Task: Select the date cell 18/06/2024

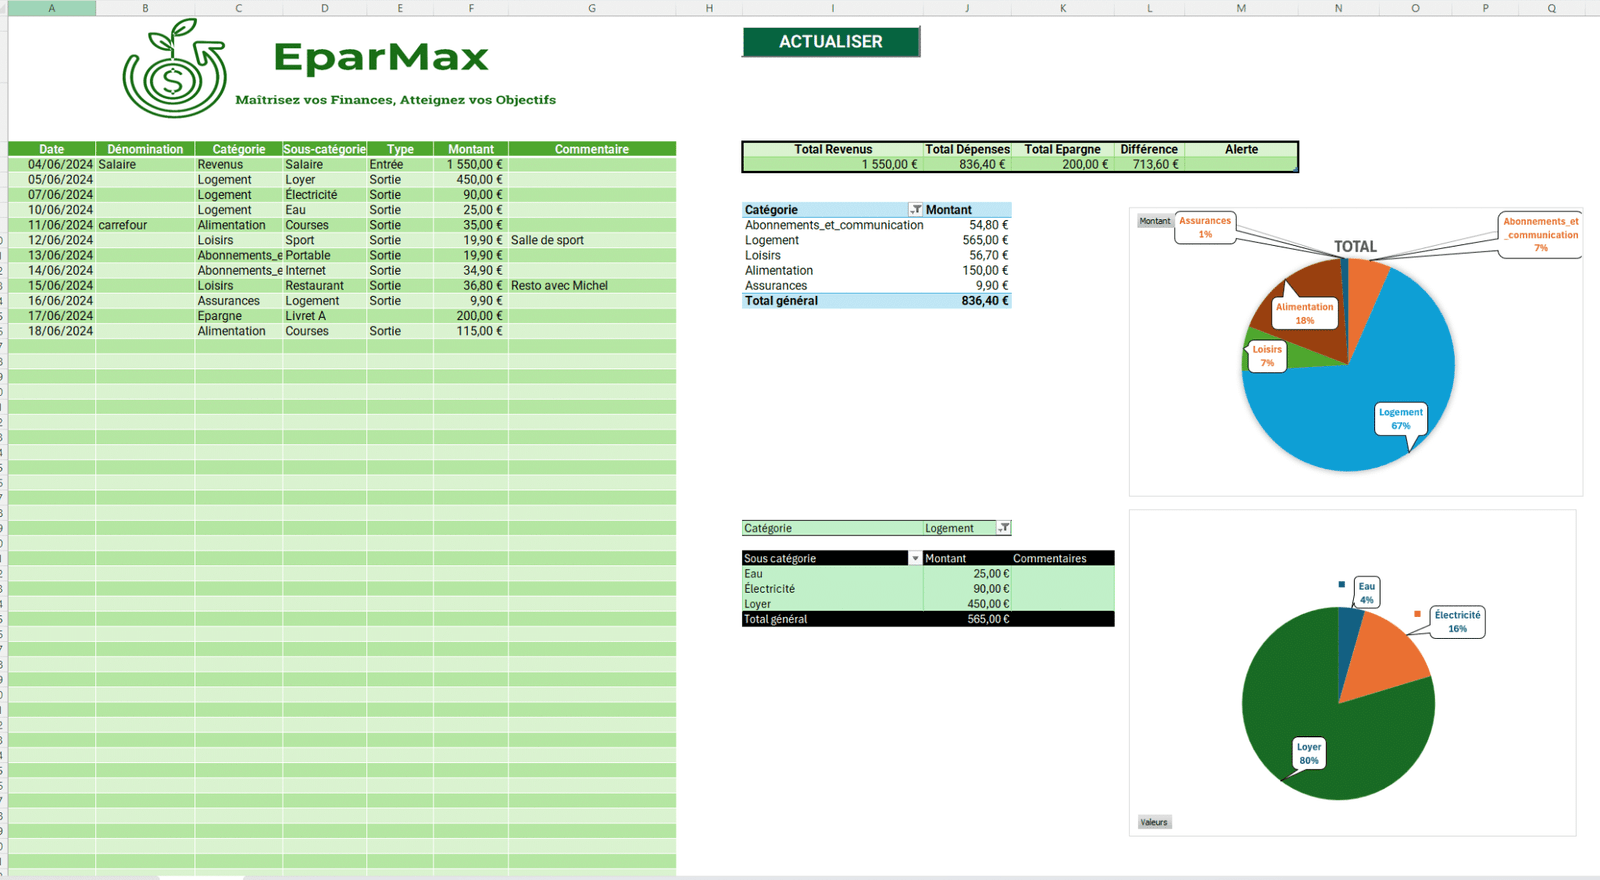Action: click(x=52, y=331)
